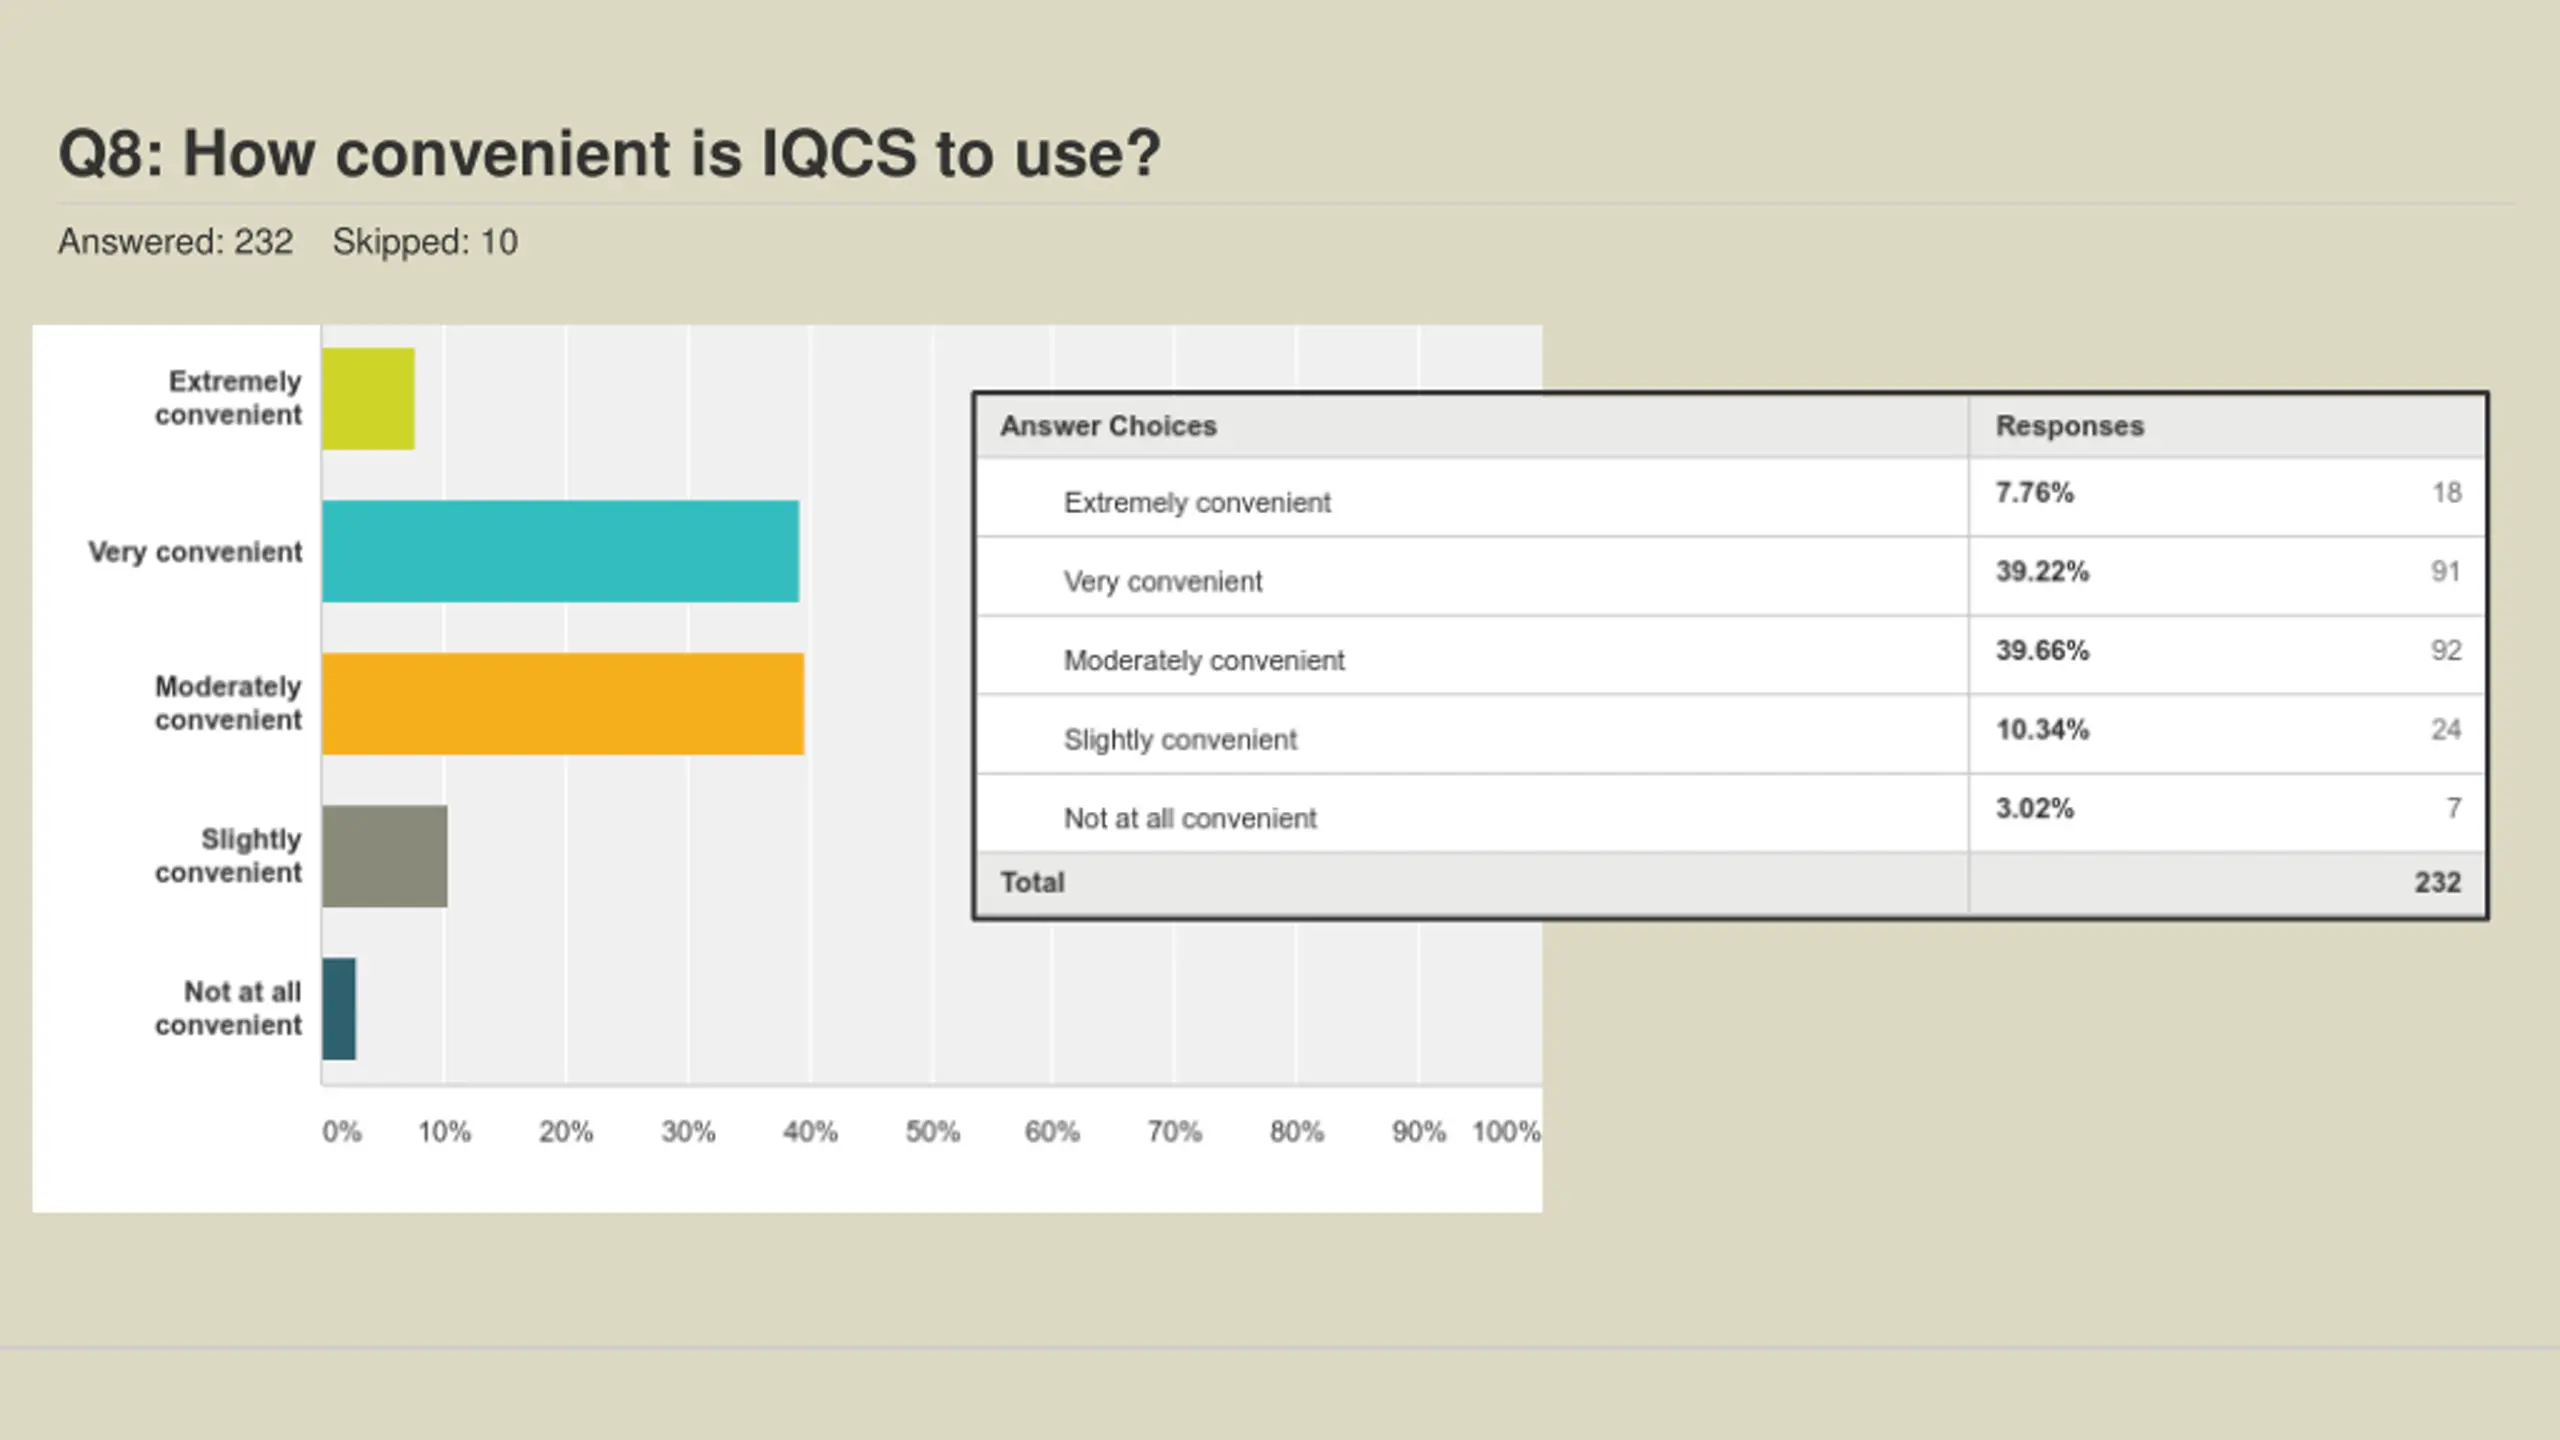
Task: Select the Total row label
Action: [x=1032, y=882]
